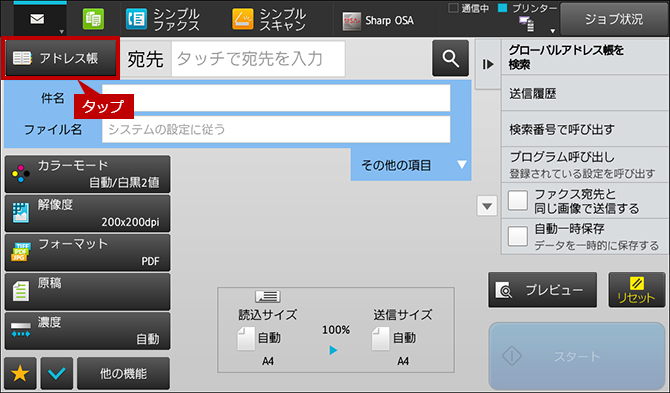Click the 100% ratio value
Screen dimensions: 670x393
(x=336, y=330)
